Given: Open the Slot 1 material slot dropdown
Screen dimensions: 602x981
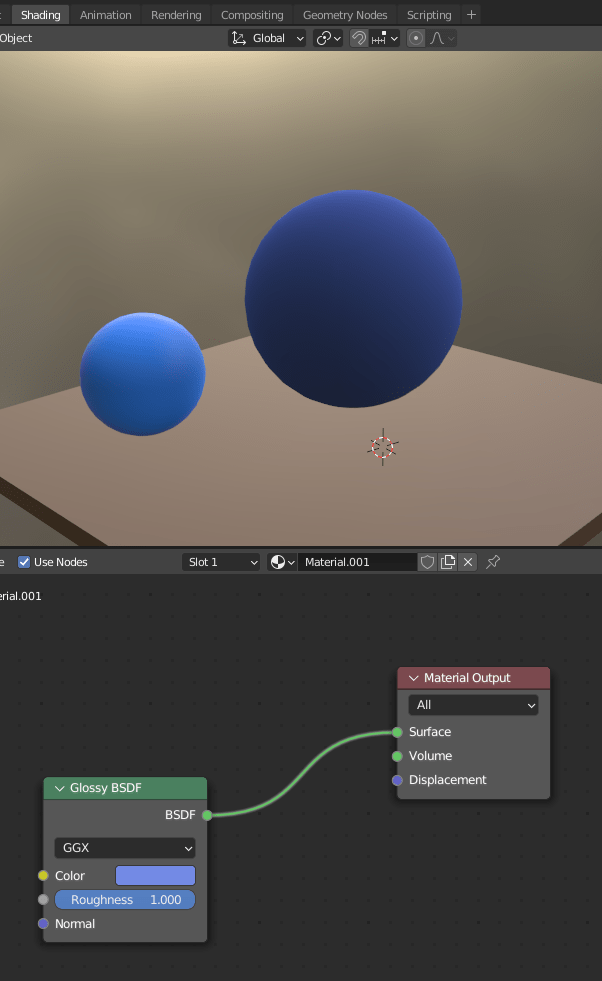Looking at the screenshot, I should pos(221,562).
